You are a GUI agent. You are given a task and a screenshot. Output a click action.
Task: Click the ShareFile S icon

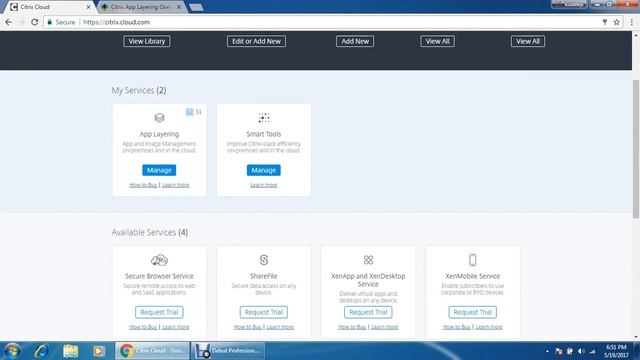264,260
